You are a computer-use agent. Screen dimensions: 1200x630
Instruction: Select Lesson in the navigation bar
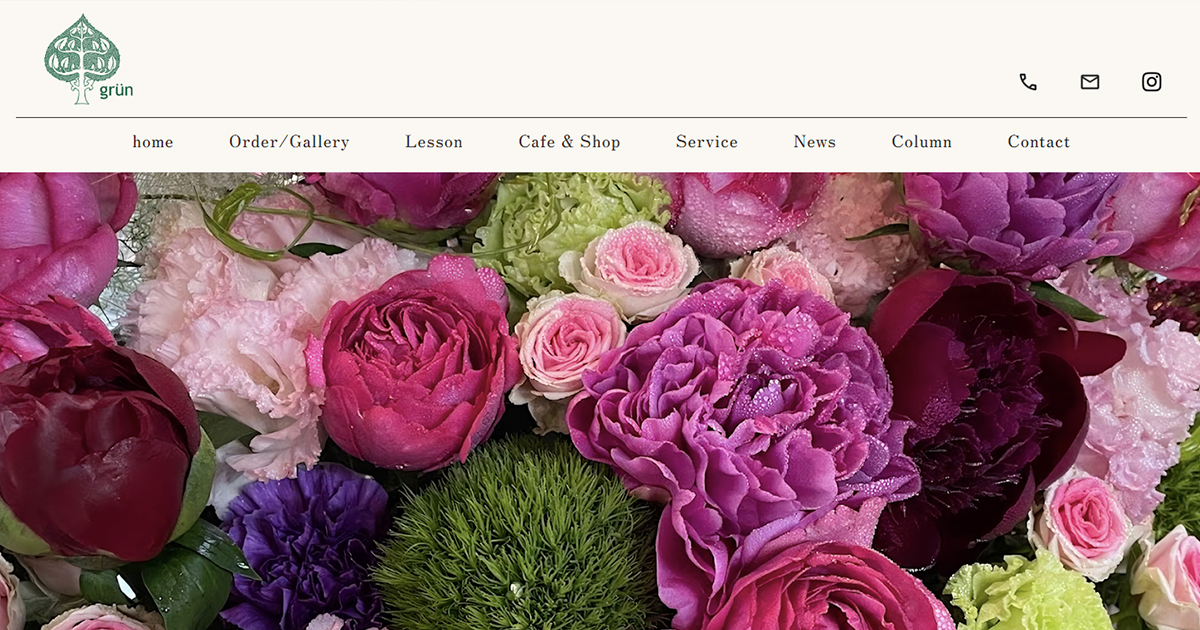coord(434,142)
